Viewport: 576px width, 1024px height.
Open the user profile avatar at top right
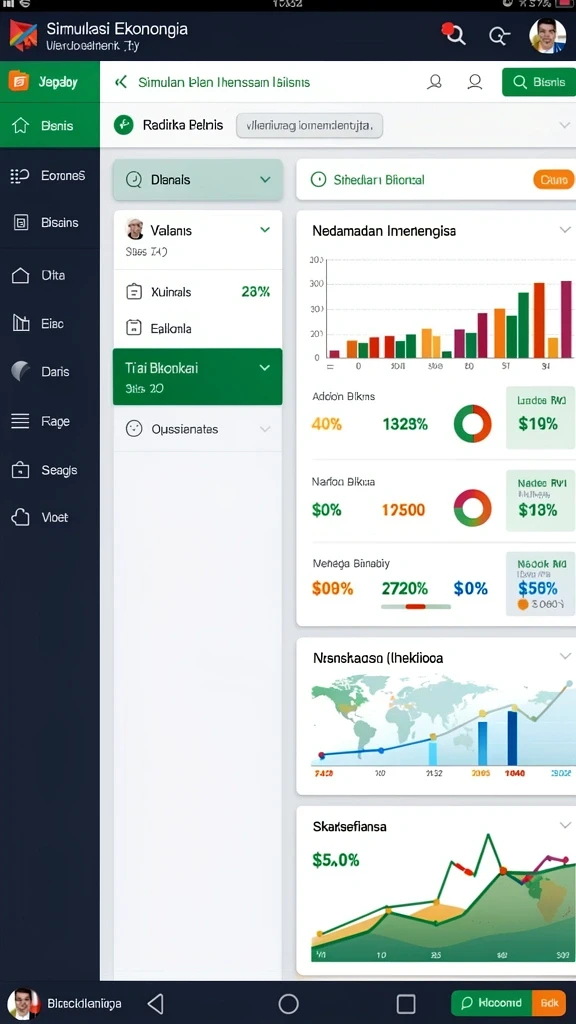click(x=547, y=35)
